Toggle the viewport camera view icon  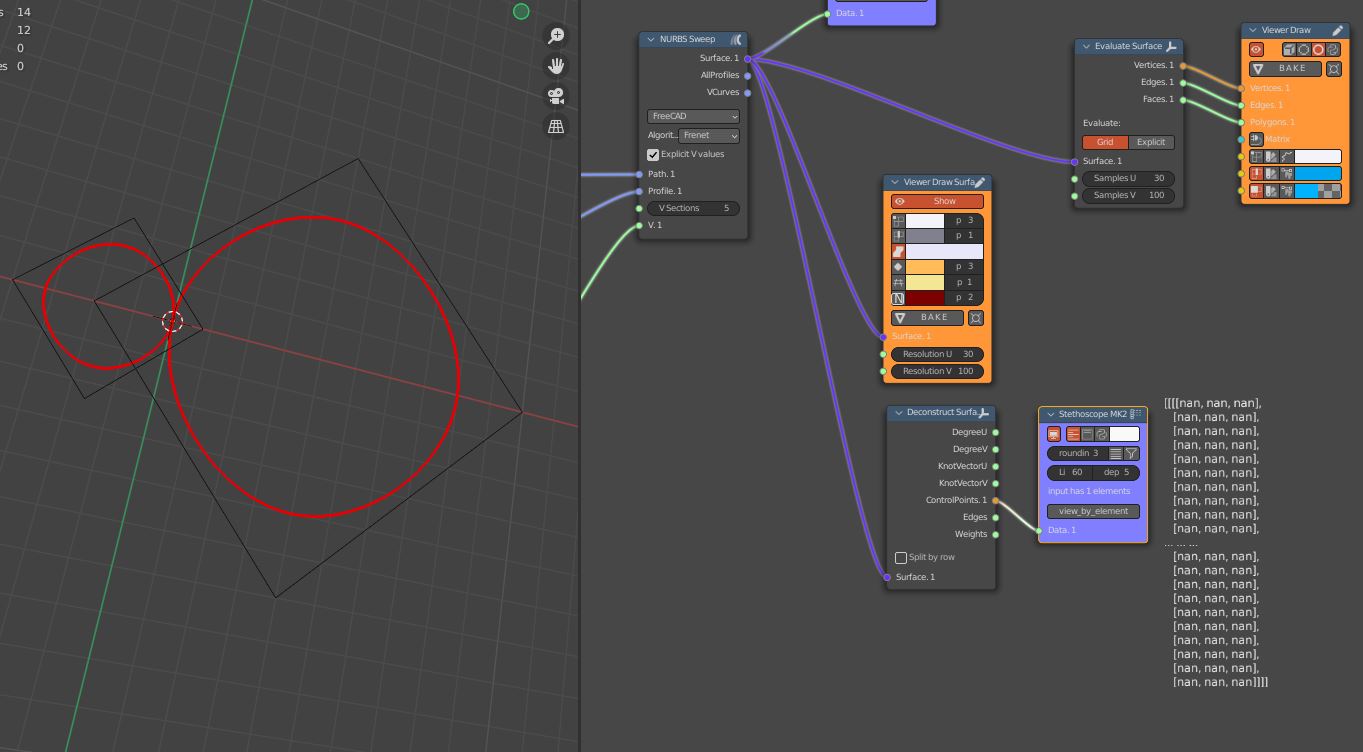557,96
